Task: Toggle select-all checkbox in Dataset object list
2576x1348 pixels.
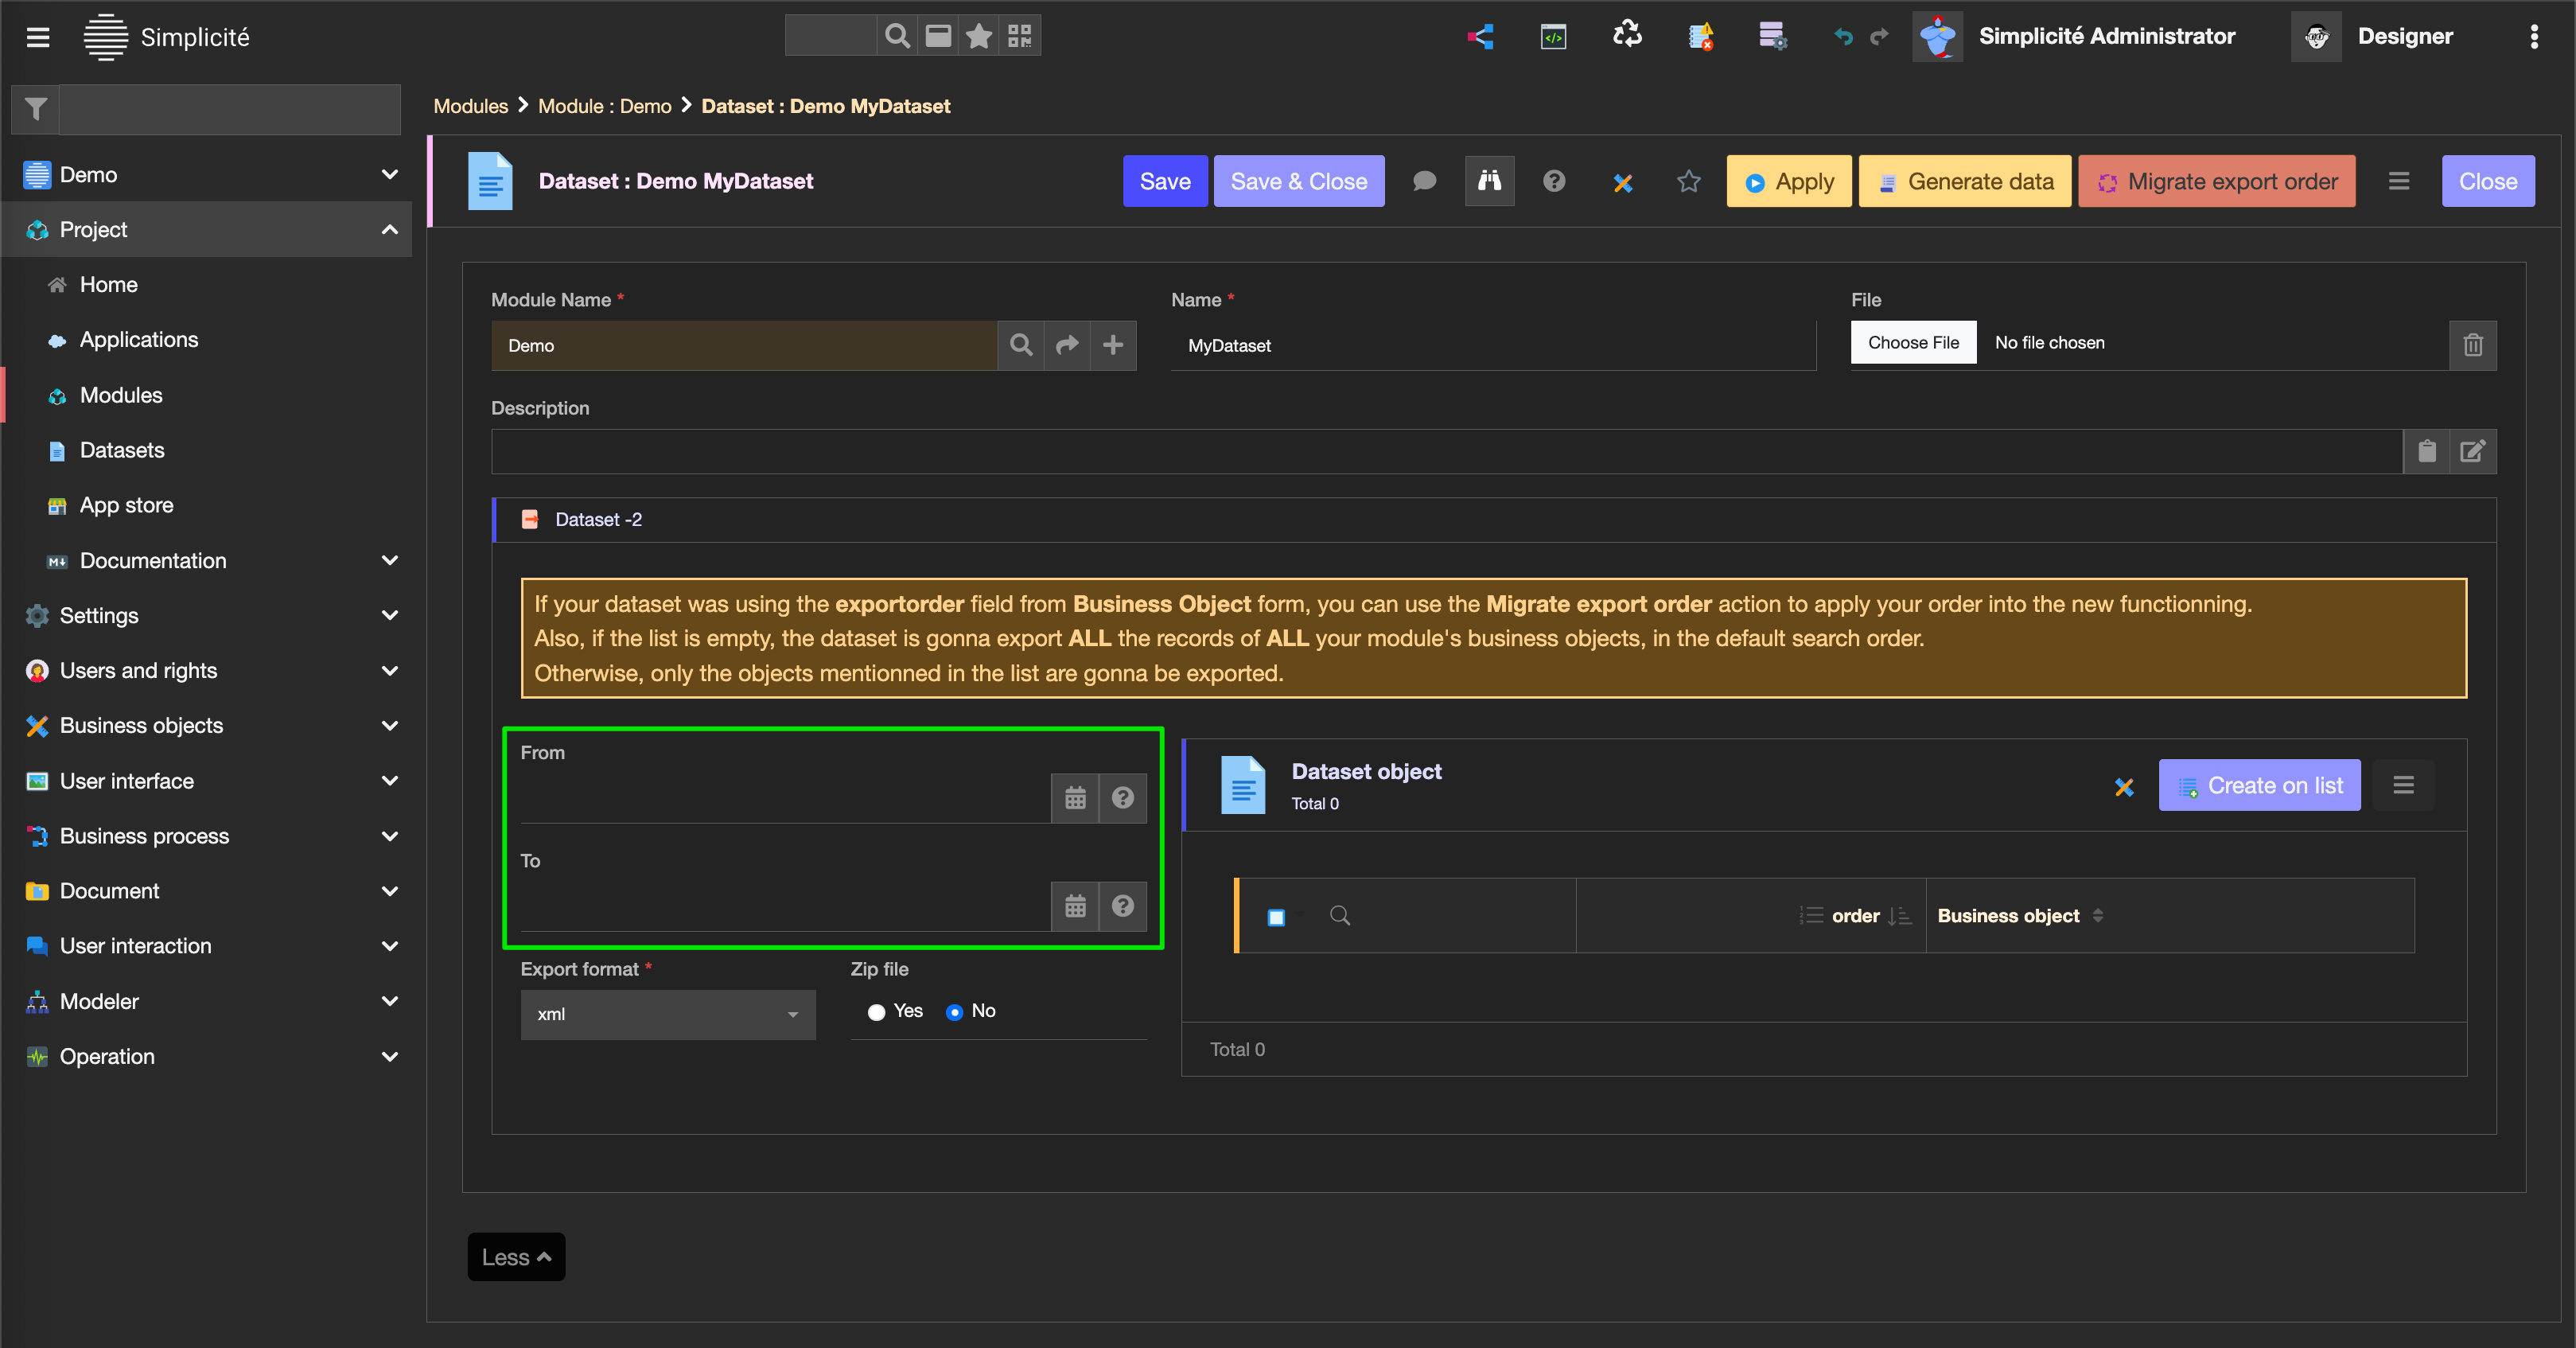Action: tap(1276, 917)
